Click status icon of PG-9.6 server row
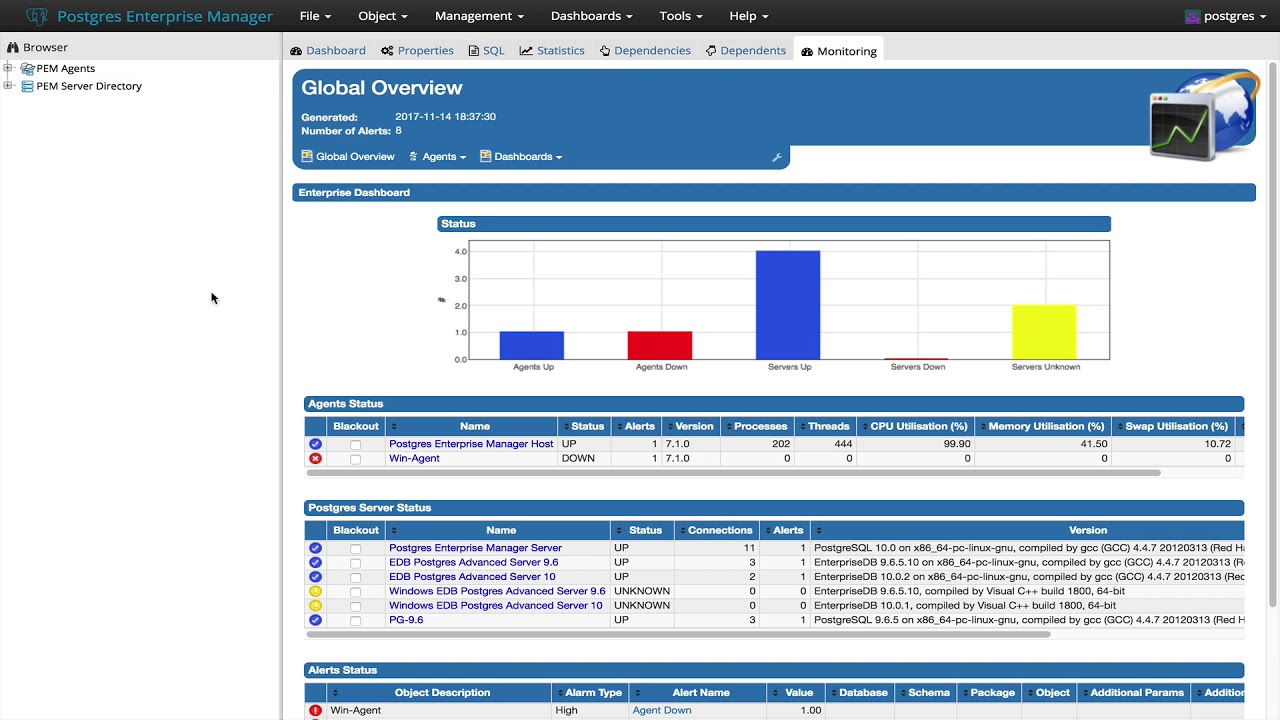Image resolution: width=1280 pixels, height=720 pixels. (x=316, y=620)
